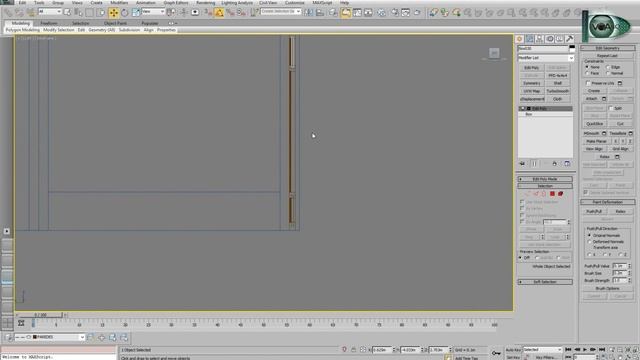Select the Edge constraint radio button
Screen dimensions: 640x360
click(608, 67)
